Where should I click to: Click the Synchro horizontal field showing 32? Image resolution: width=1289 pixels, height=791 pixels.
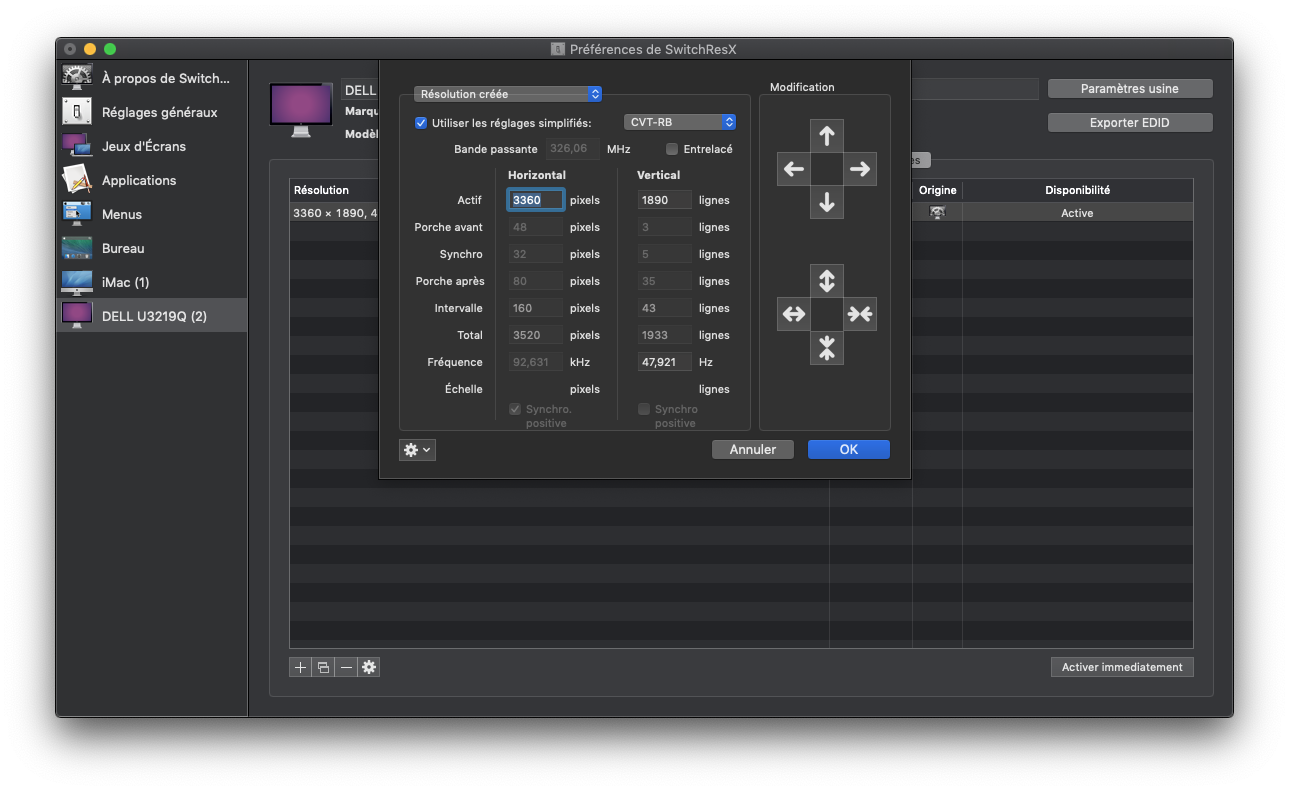coord(536,254)
